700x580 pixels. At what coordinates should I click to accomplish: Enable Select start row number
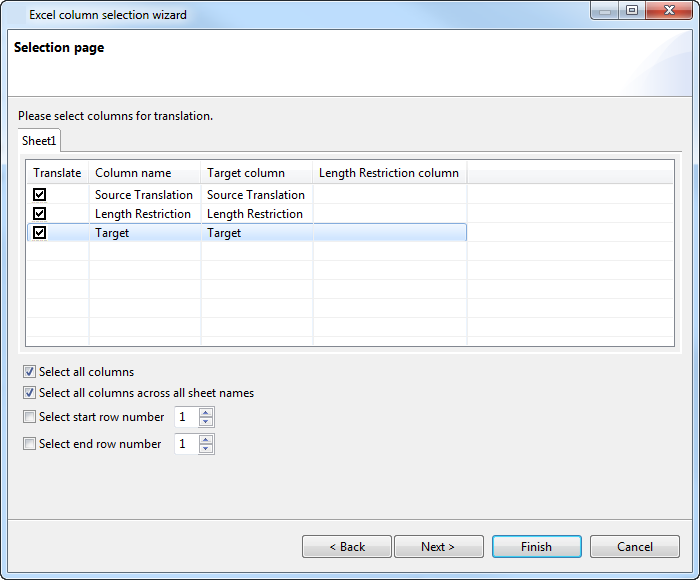pos(29,417)
